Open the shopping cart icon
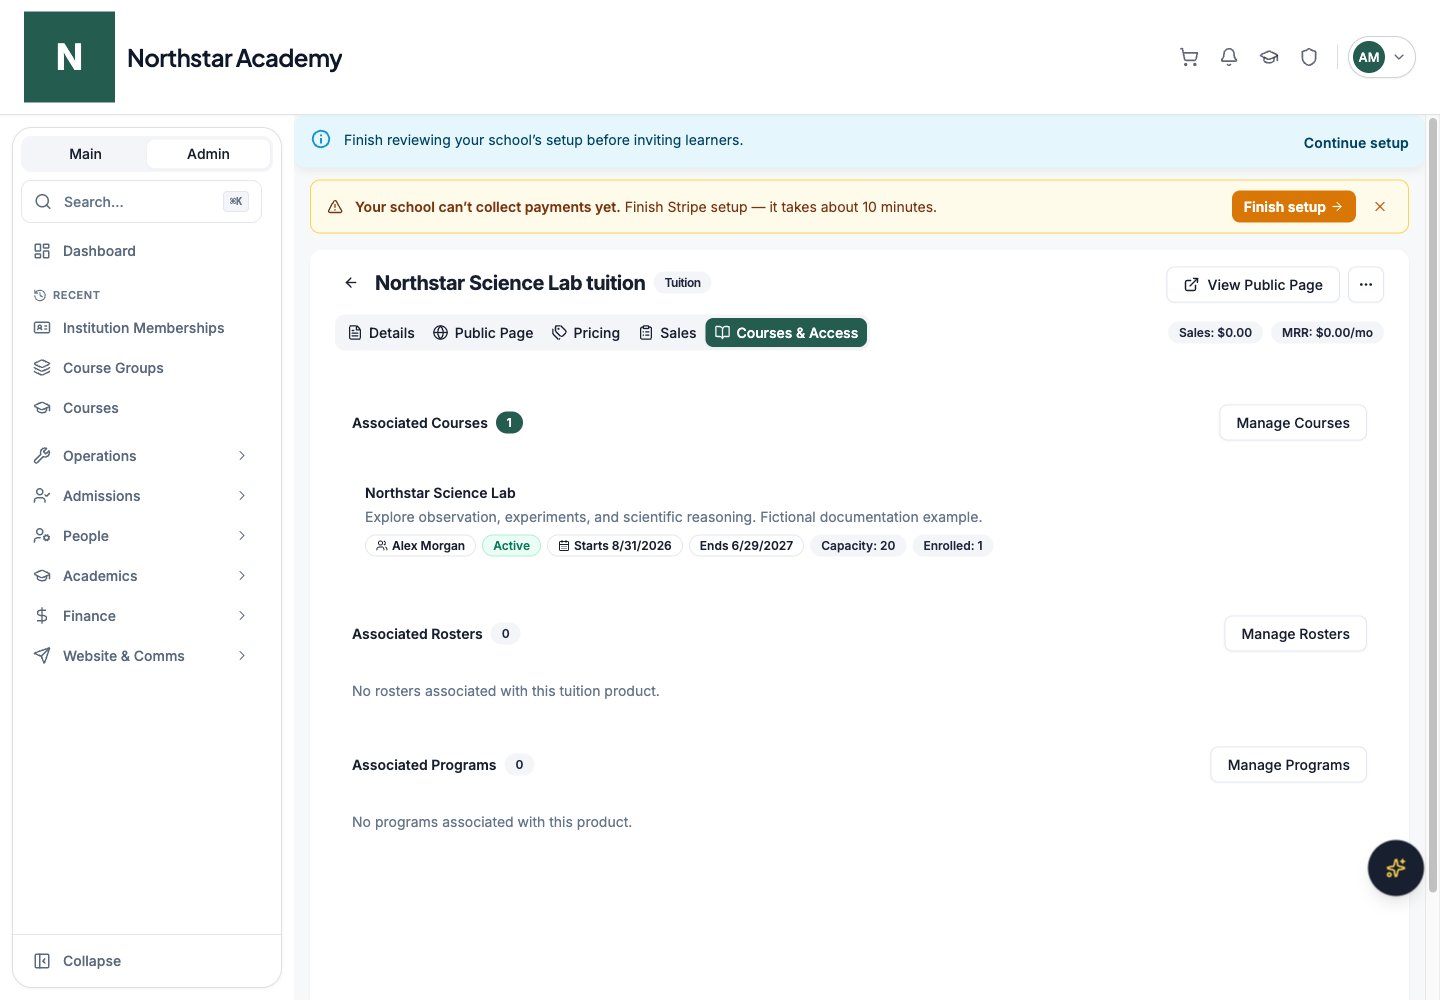 1189,57
